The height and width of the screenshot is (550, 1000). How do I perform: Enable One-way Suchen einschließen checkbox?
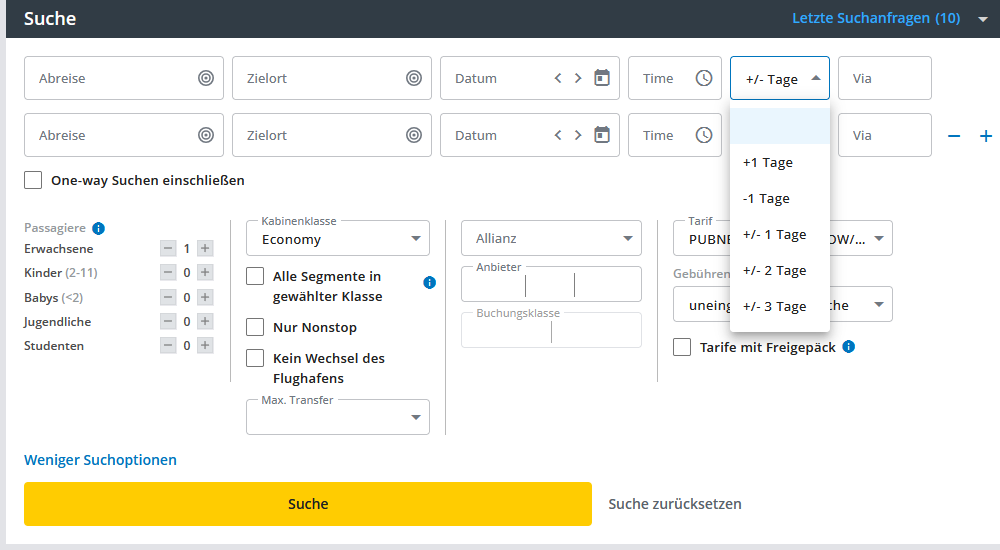point(34,181)
